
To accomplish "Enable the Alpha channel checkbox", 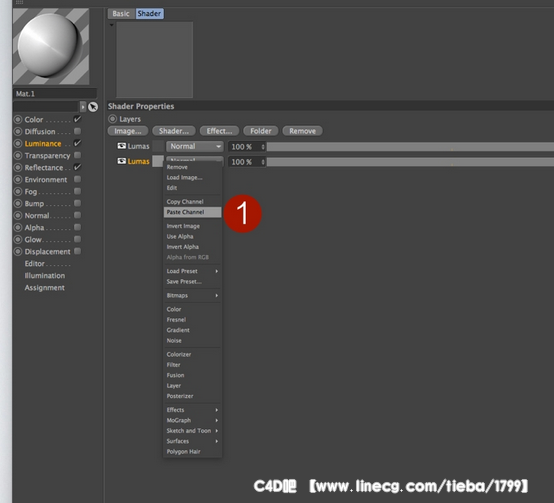I will click(77, 227).
